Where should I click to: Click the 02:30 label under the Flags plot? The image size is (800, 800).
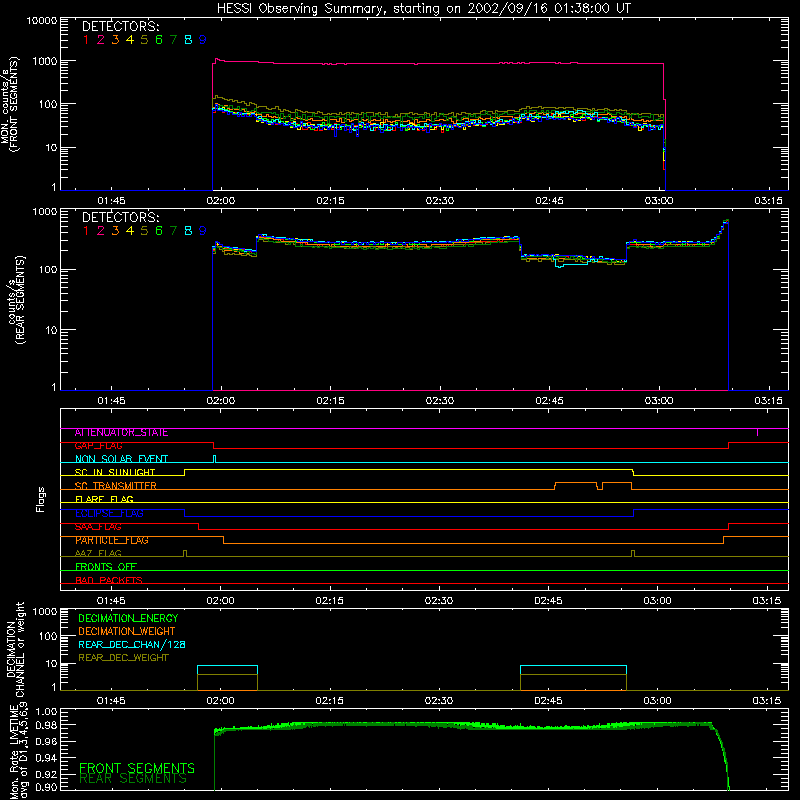tap(439, 601)
